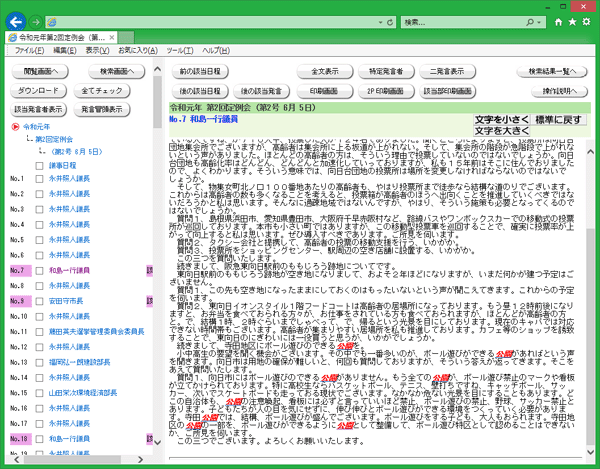Open the 編集(E) menu
The width and height of the screenshot is (600, 469).
pyautogui.click(x=65, y=50)
